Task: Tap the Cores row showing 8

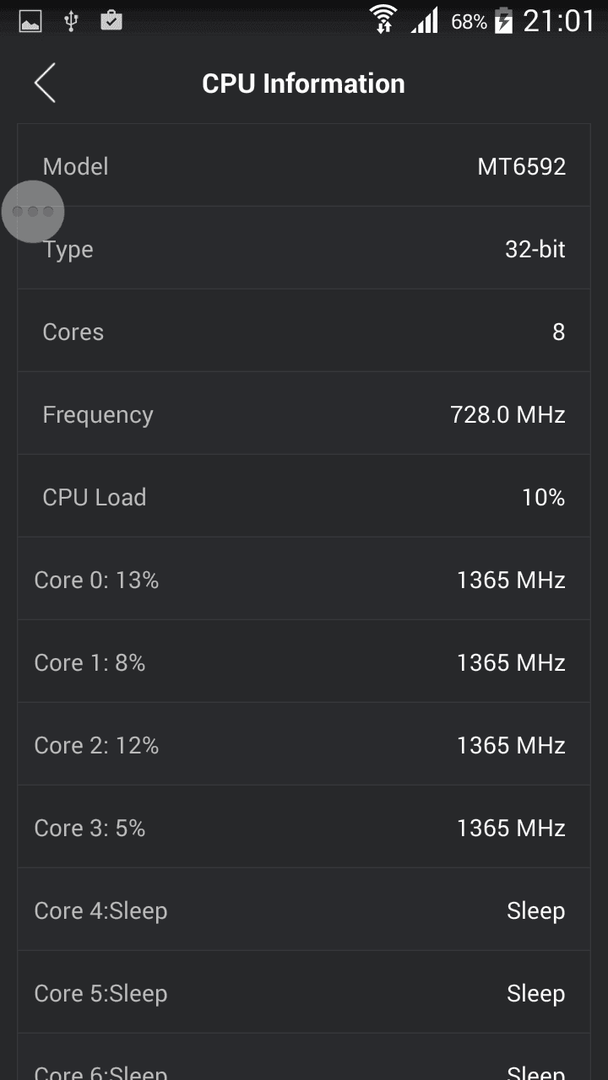Action: 304,331
